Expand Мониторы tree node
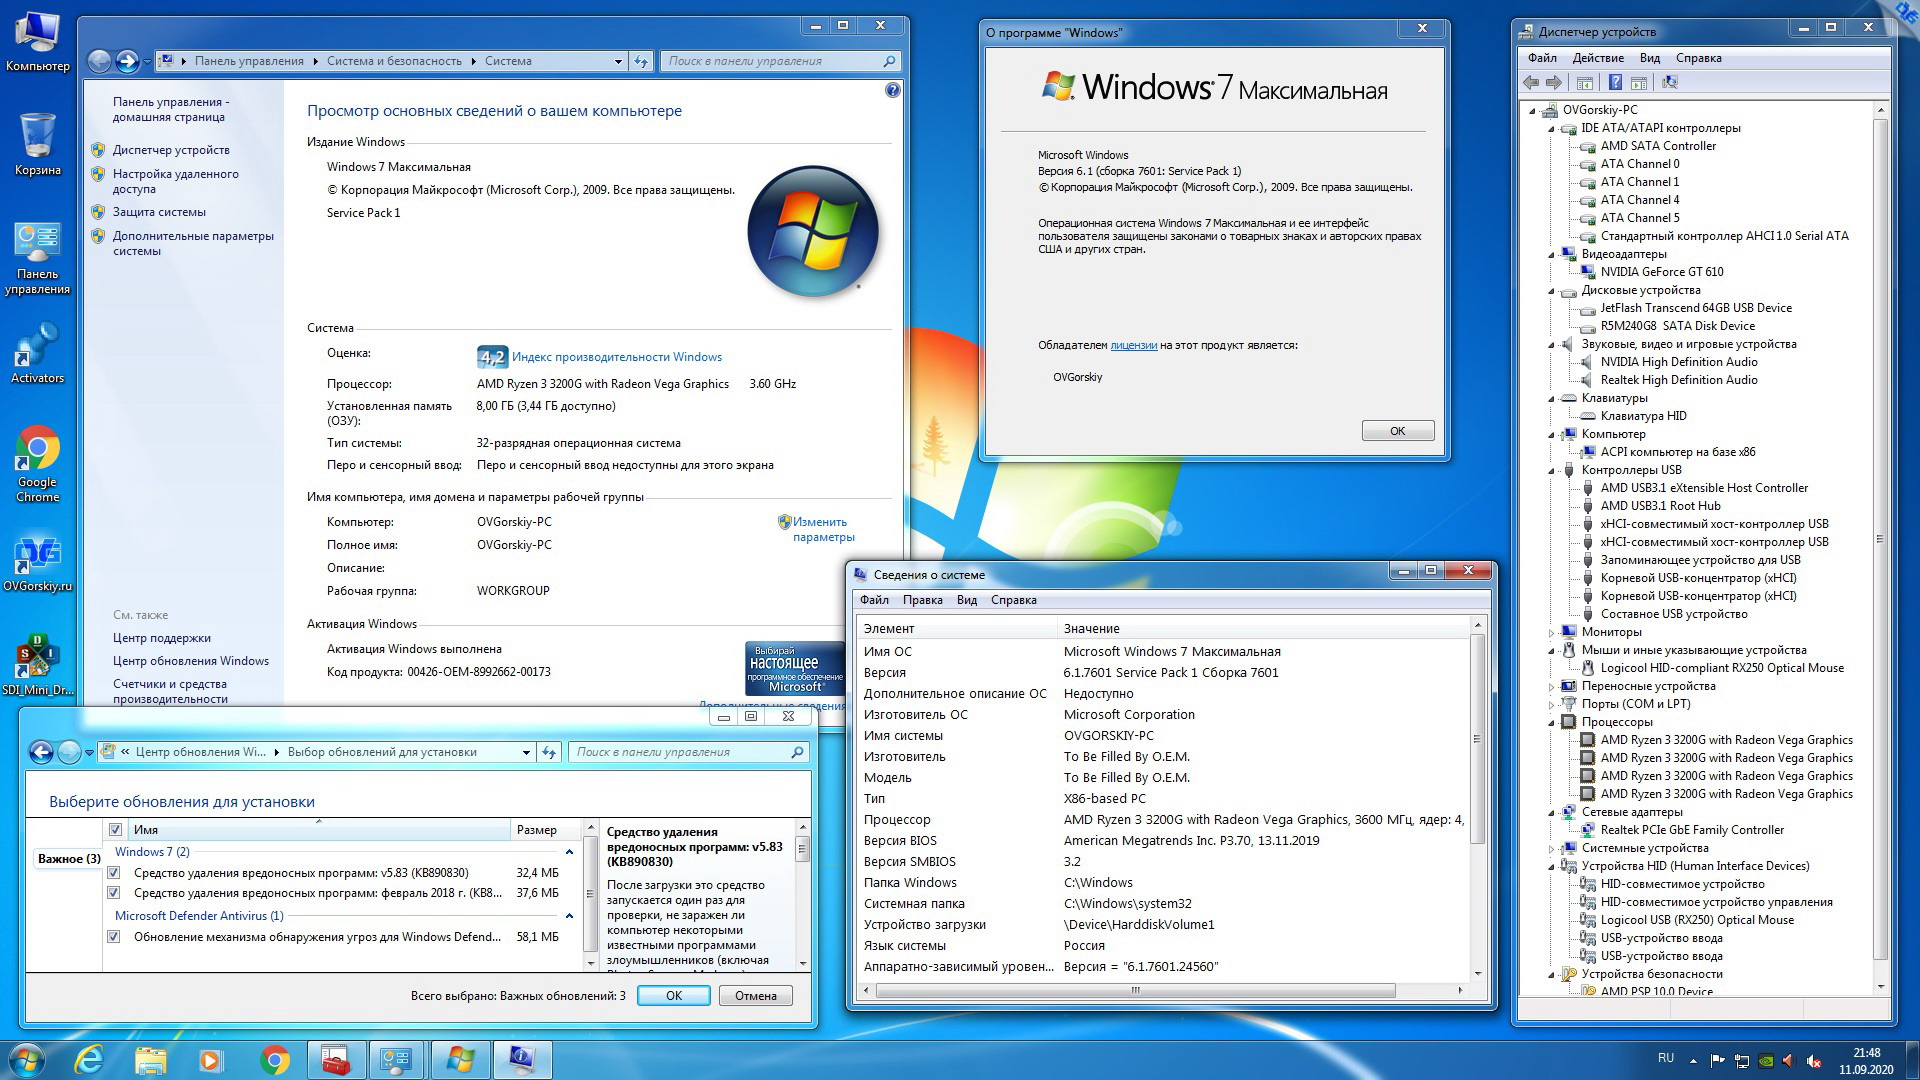 1552,632
